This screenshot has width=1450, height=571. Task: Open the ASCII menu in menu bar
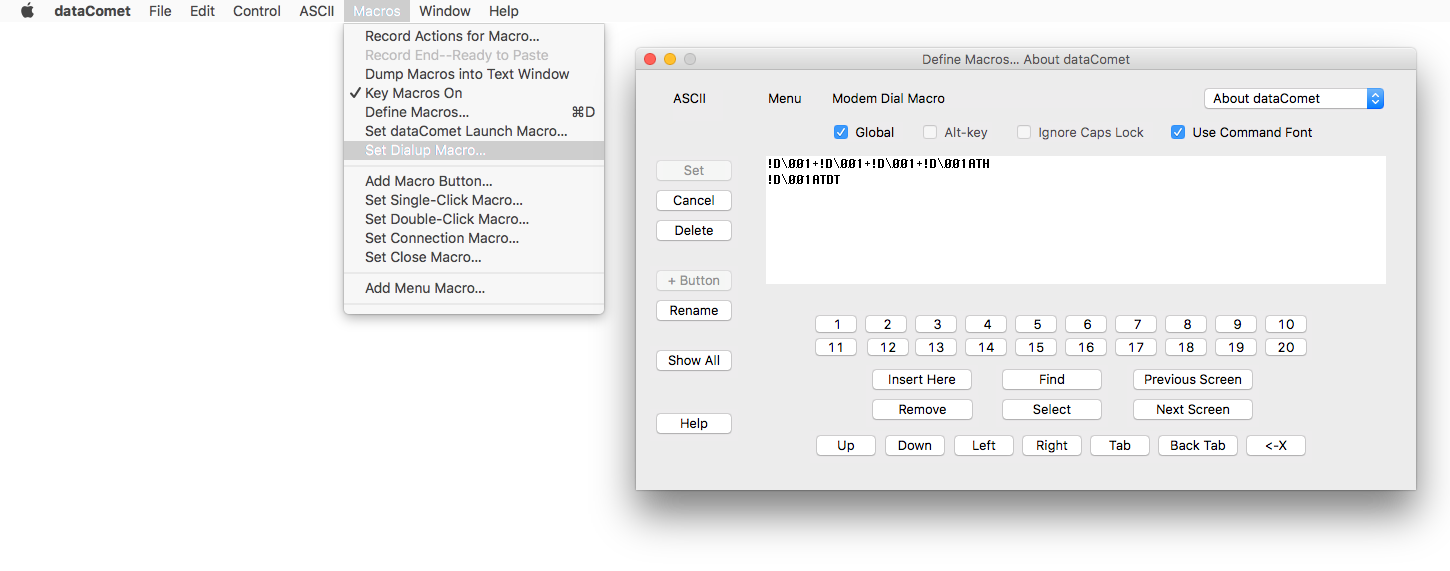point(317,11)
